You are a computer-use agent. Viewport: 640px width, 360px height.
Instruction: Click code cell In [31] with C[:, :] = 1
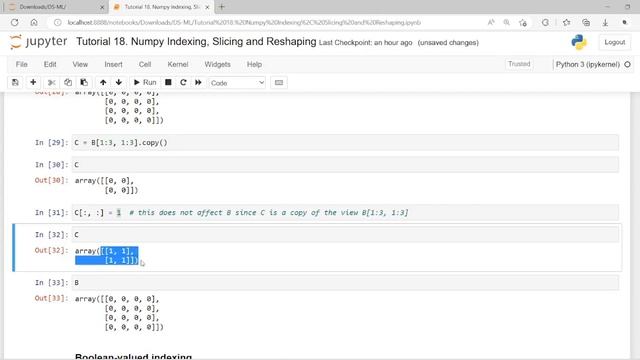tap(345, 212)
